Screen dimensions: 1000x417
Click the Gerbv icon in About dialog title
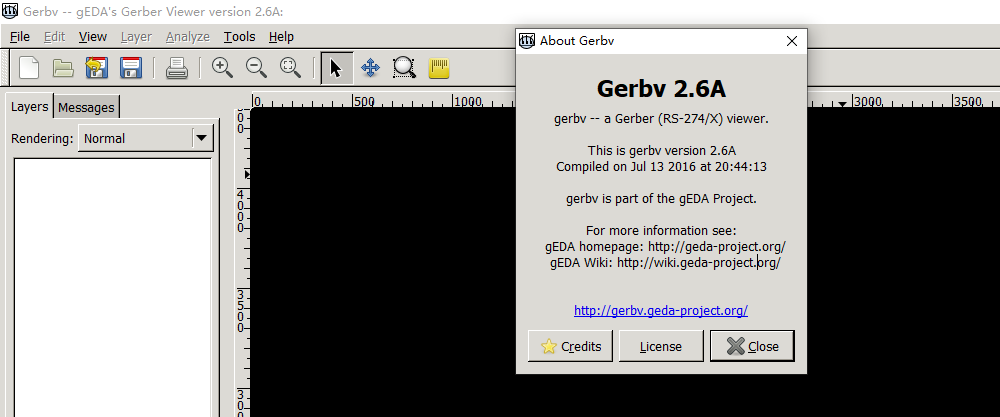coord(527,41)
